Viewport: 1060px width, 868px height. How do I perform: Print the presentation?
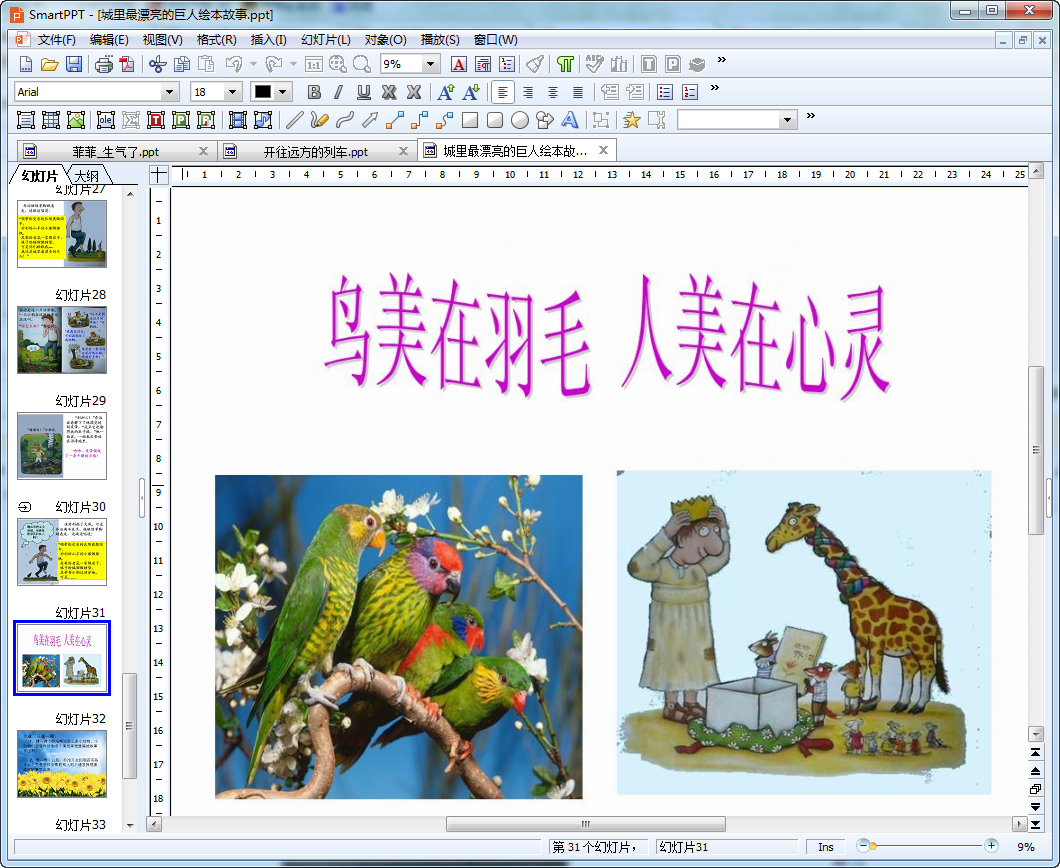103,64
